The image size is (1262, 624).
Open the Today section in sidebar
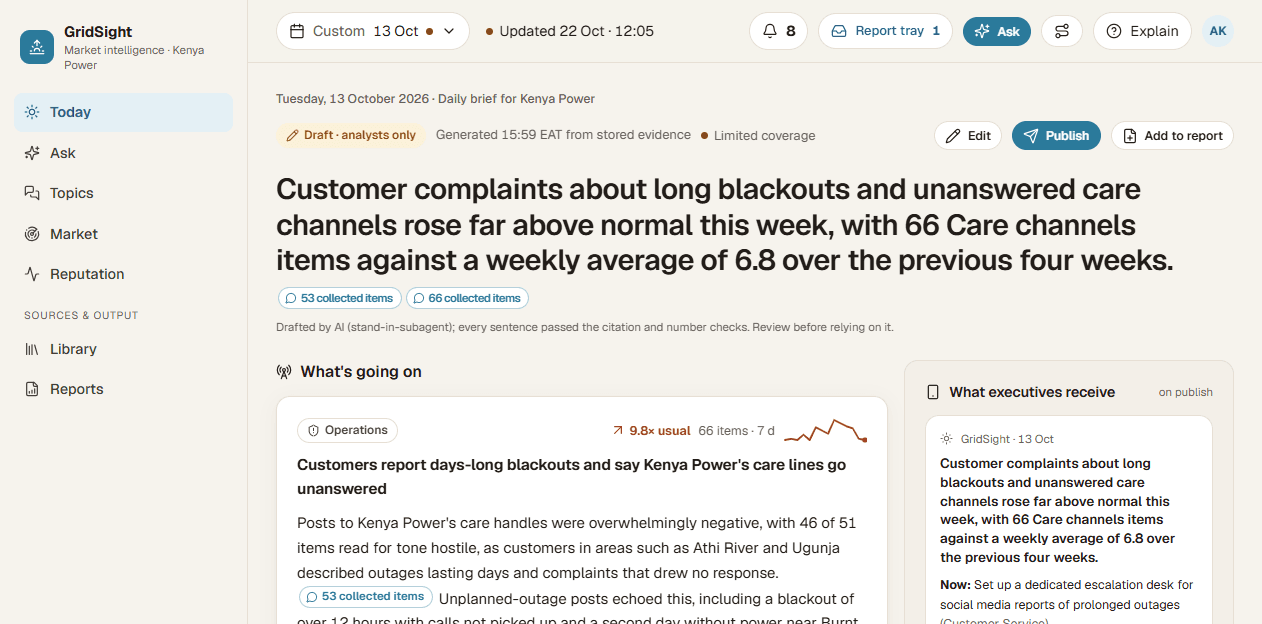point(124,112)
